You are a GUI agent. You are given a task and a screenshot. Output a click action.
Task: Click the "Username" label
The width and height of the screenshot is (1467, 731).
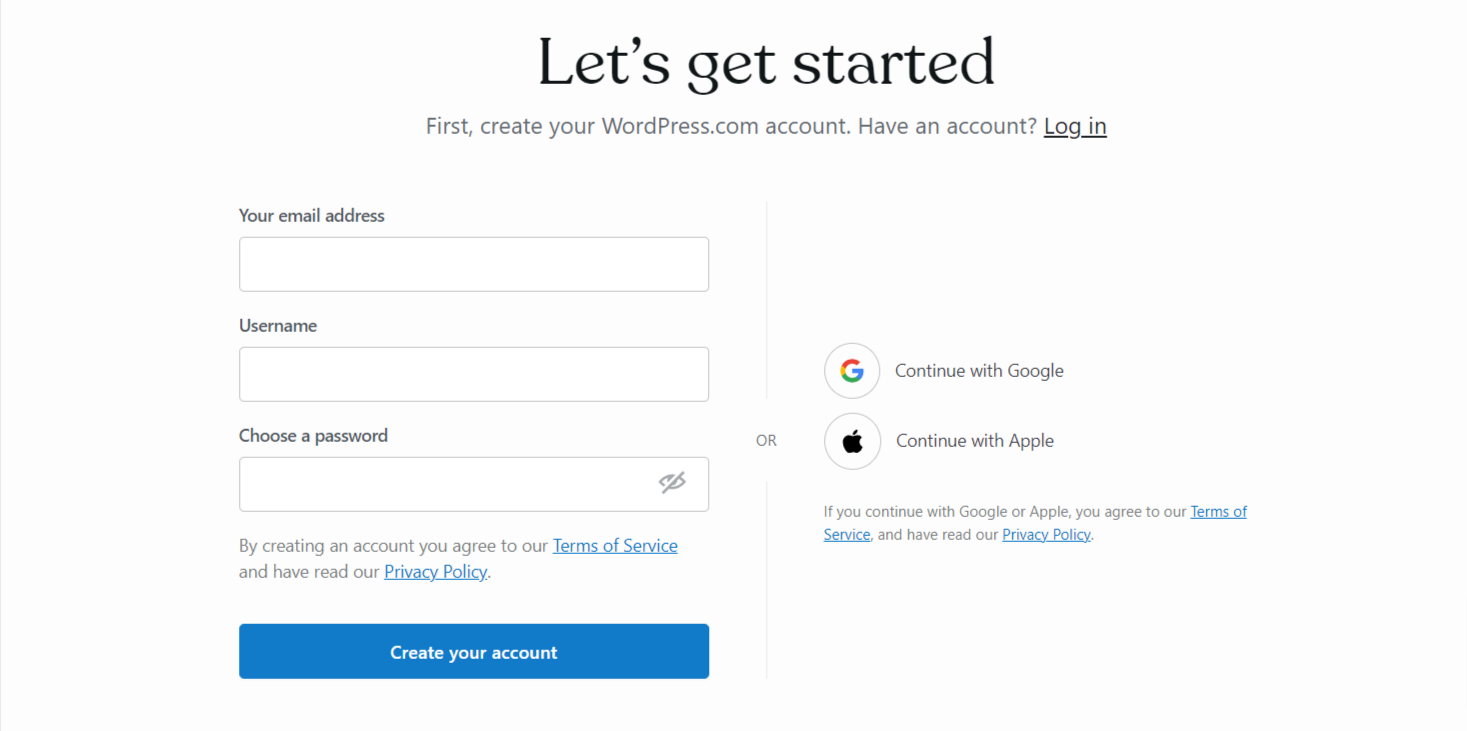pos(277,325)
